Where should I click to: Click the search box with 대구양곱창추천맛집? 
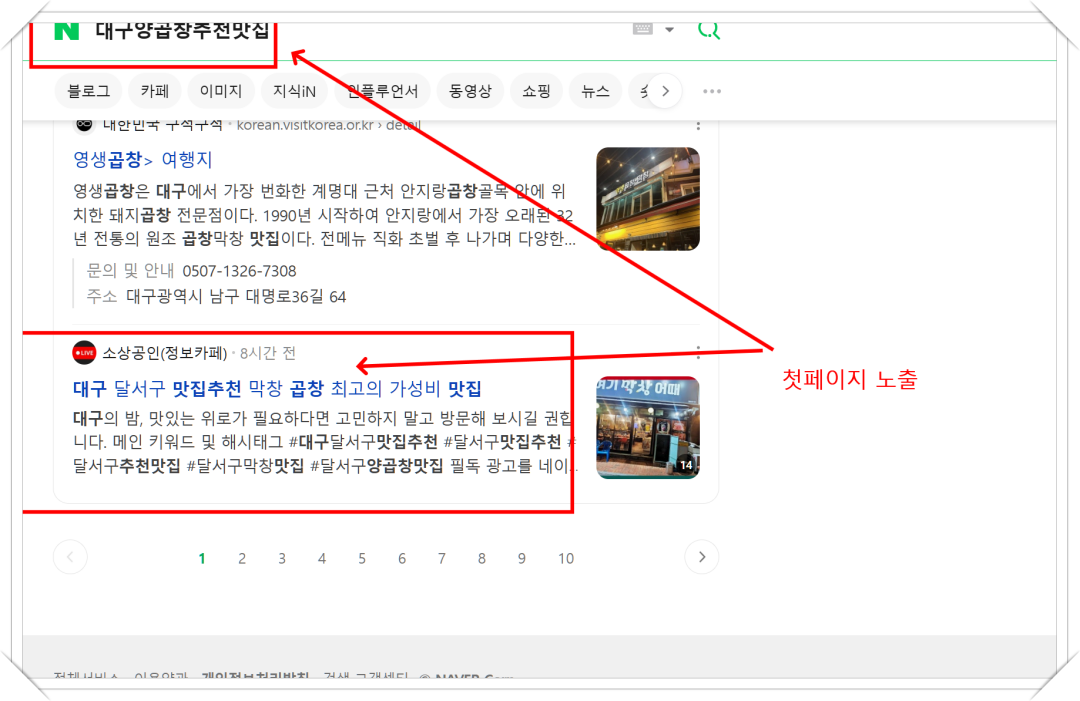182,30
